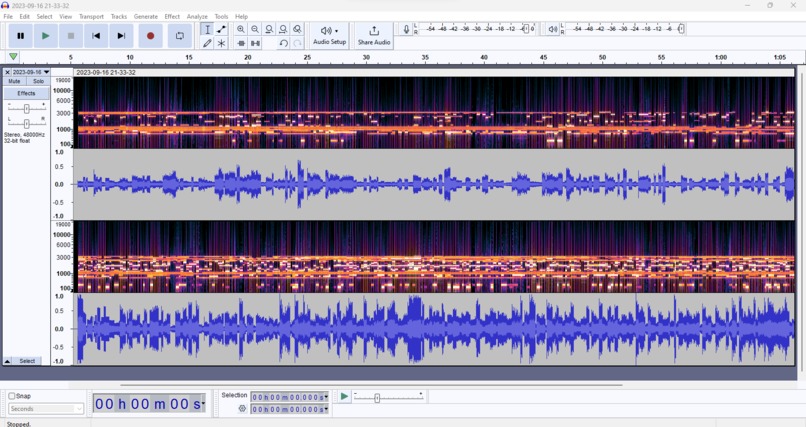Skip to start of the project
The image size is (806, 427).
[96, 36]
